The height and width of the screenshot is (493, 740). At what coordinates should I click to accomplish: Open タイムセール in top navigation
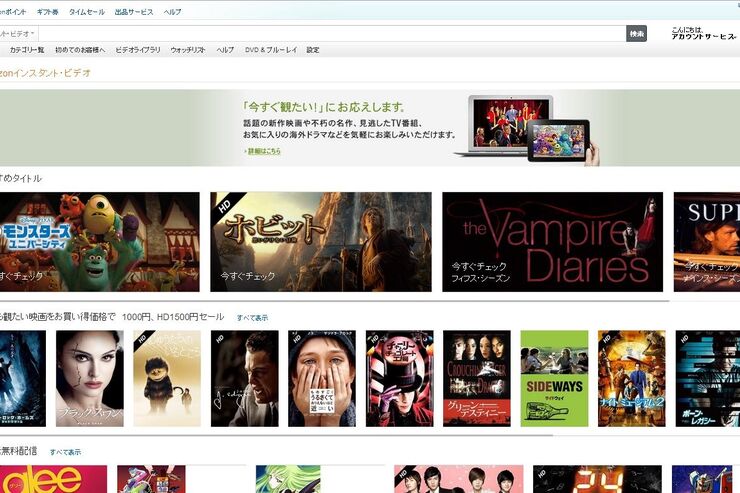(87, 12)
